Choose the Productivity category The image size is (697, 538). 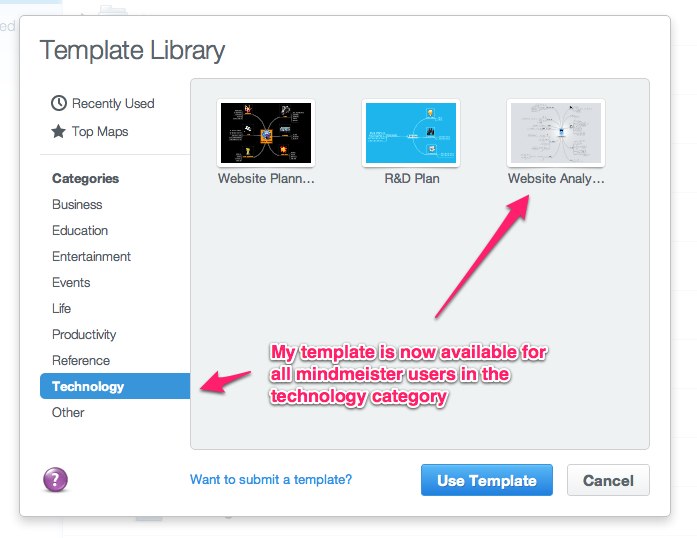(x=84, y=334)
